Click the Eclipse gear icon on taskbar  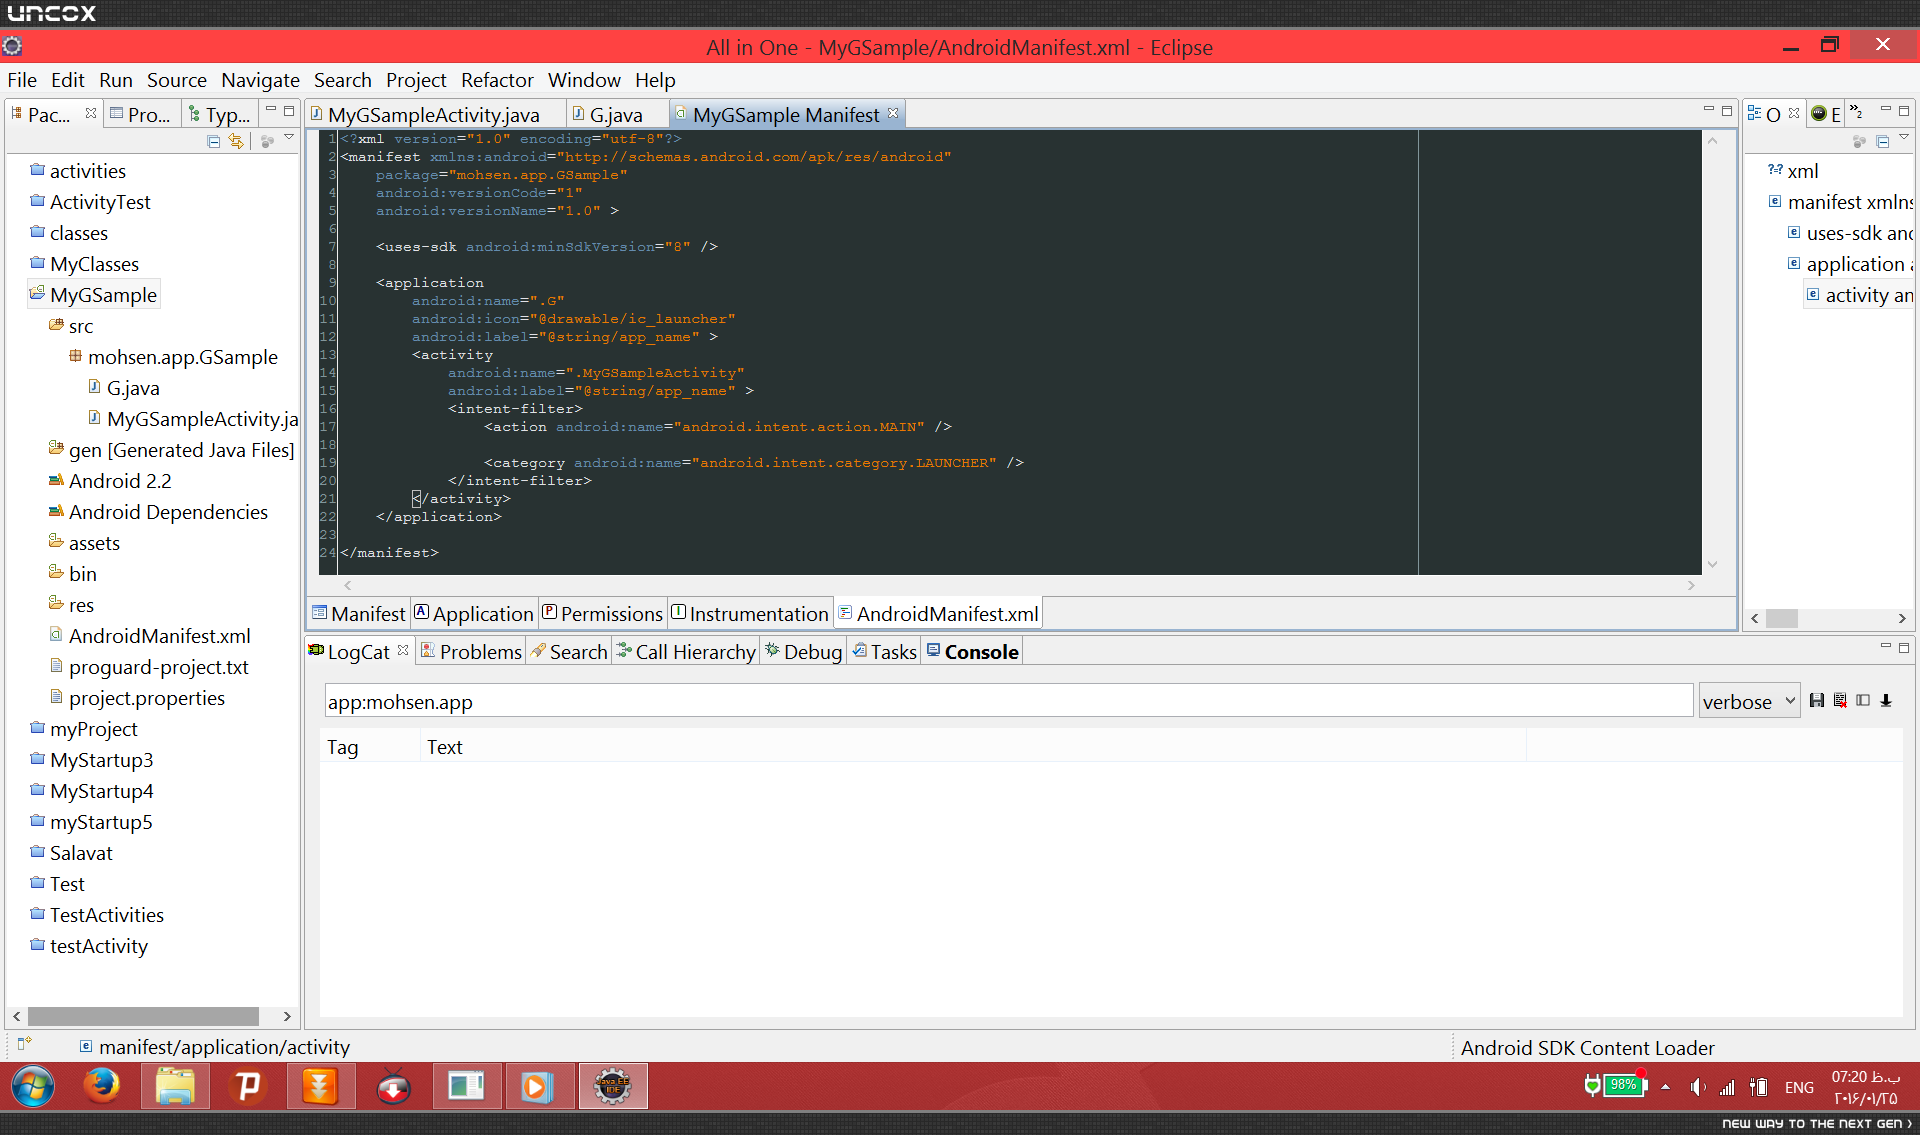pyautogui.click(x=613, y=1086)
